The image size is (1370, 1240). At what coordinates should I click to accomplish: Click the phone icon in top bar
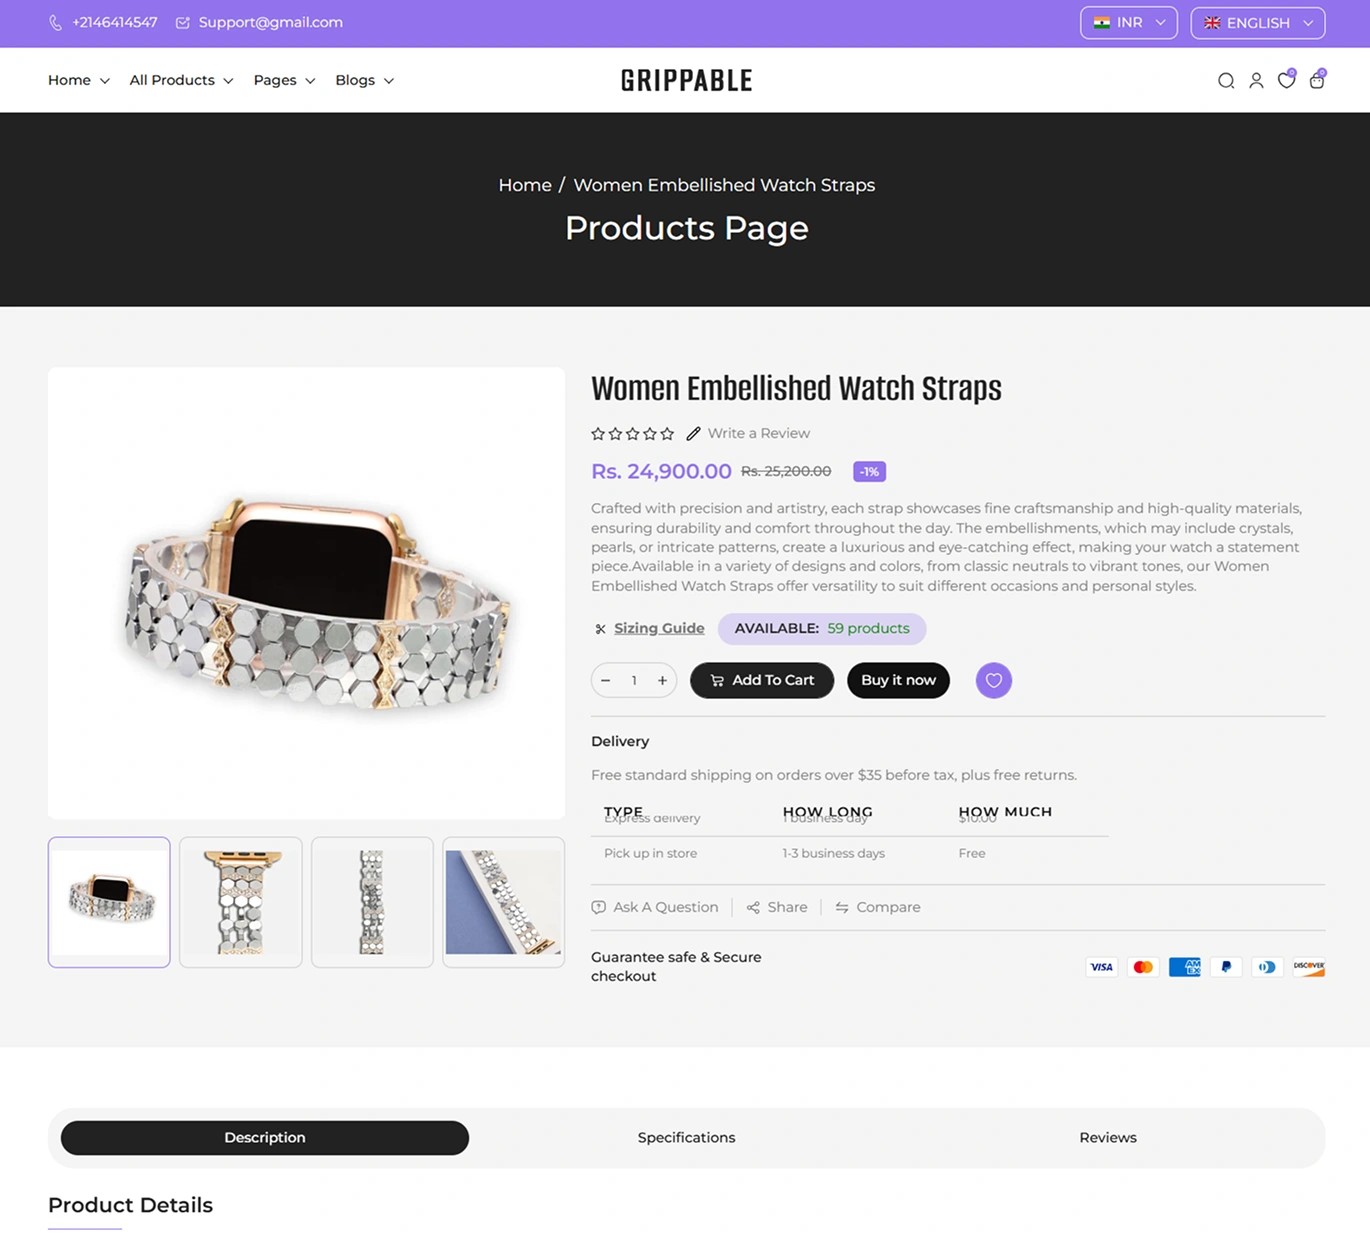coord(55,23)
